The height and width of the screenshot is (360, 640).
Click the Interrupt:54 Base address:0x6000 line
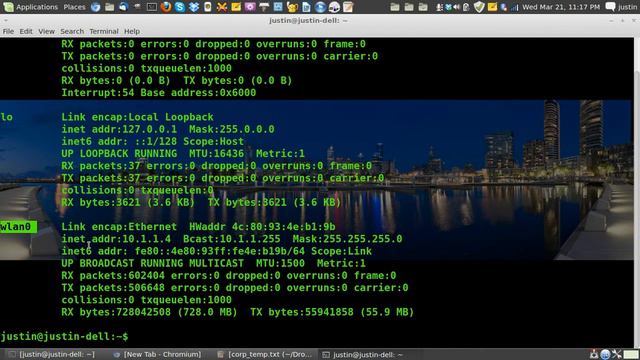[x=158, y=93]
